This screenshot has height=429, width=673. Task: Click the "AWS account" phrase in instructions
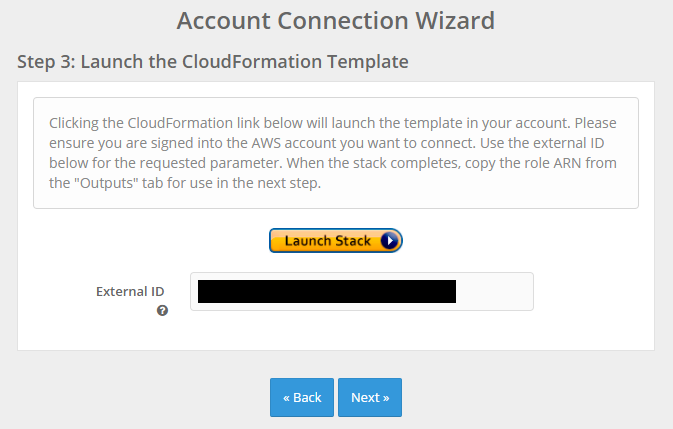[294, 143]
